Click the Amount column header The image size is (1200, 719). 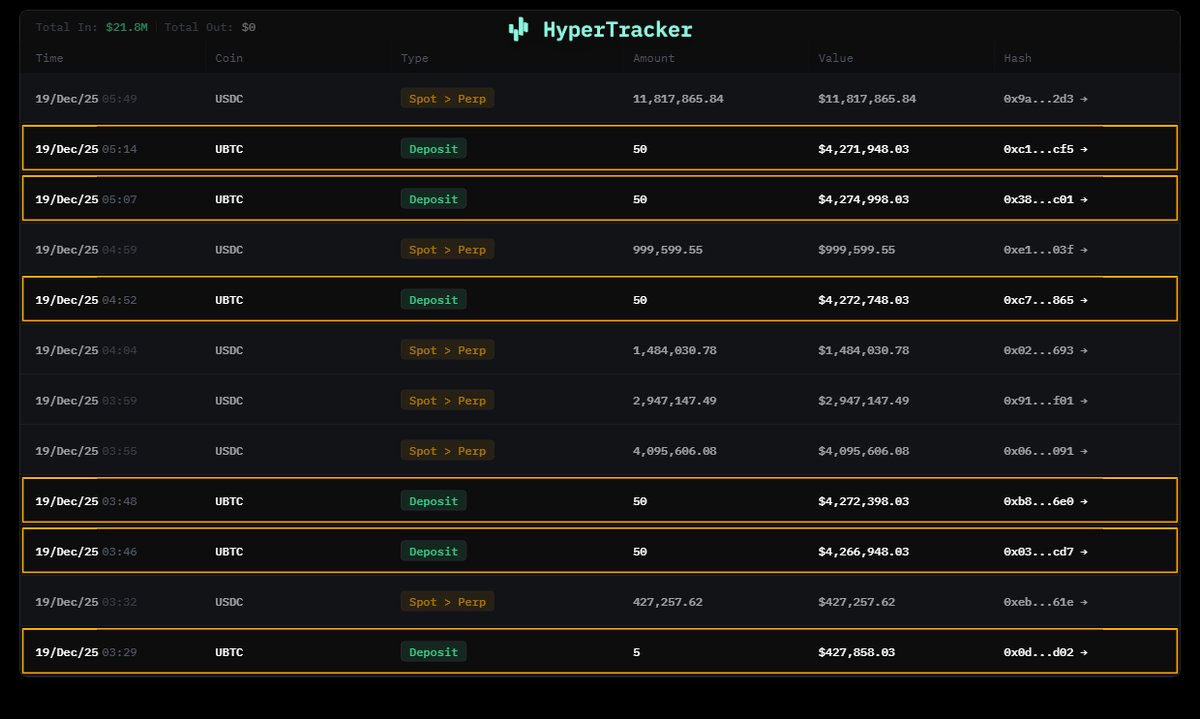point(654,58)
